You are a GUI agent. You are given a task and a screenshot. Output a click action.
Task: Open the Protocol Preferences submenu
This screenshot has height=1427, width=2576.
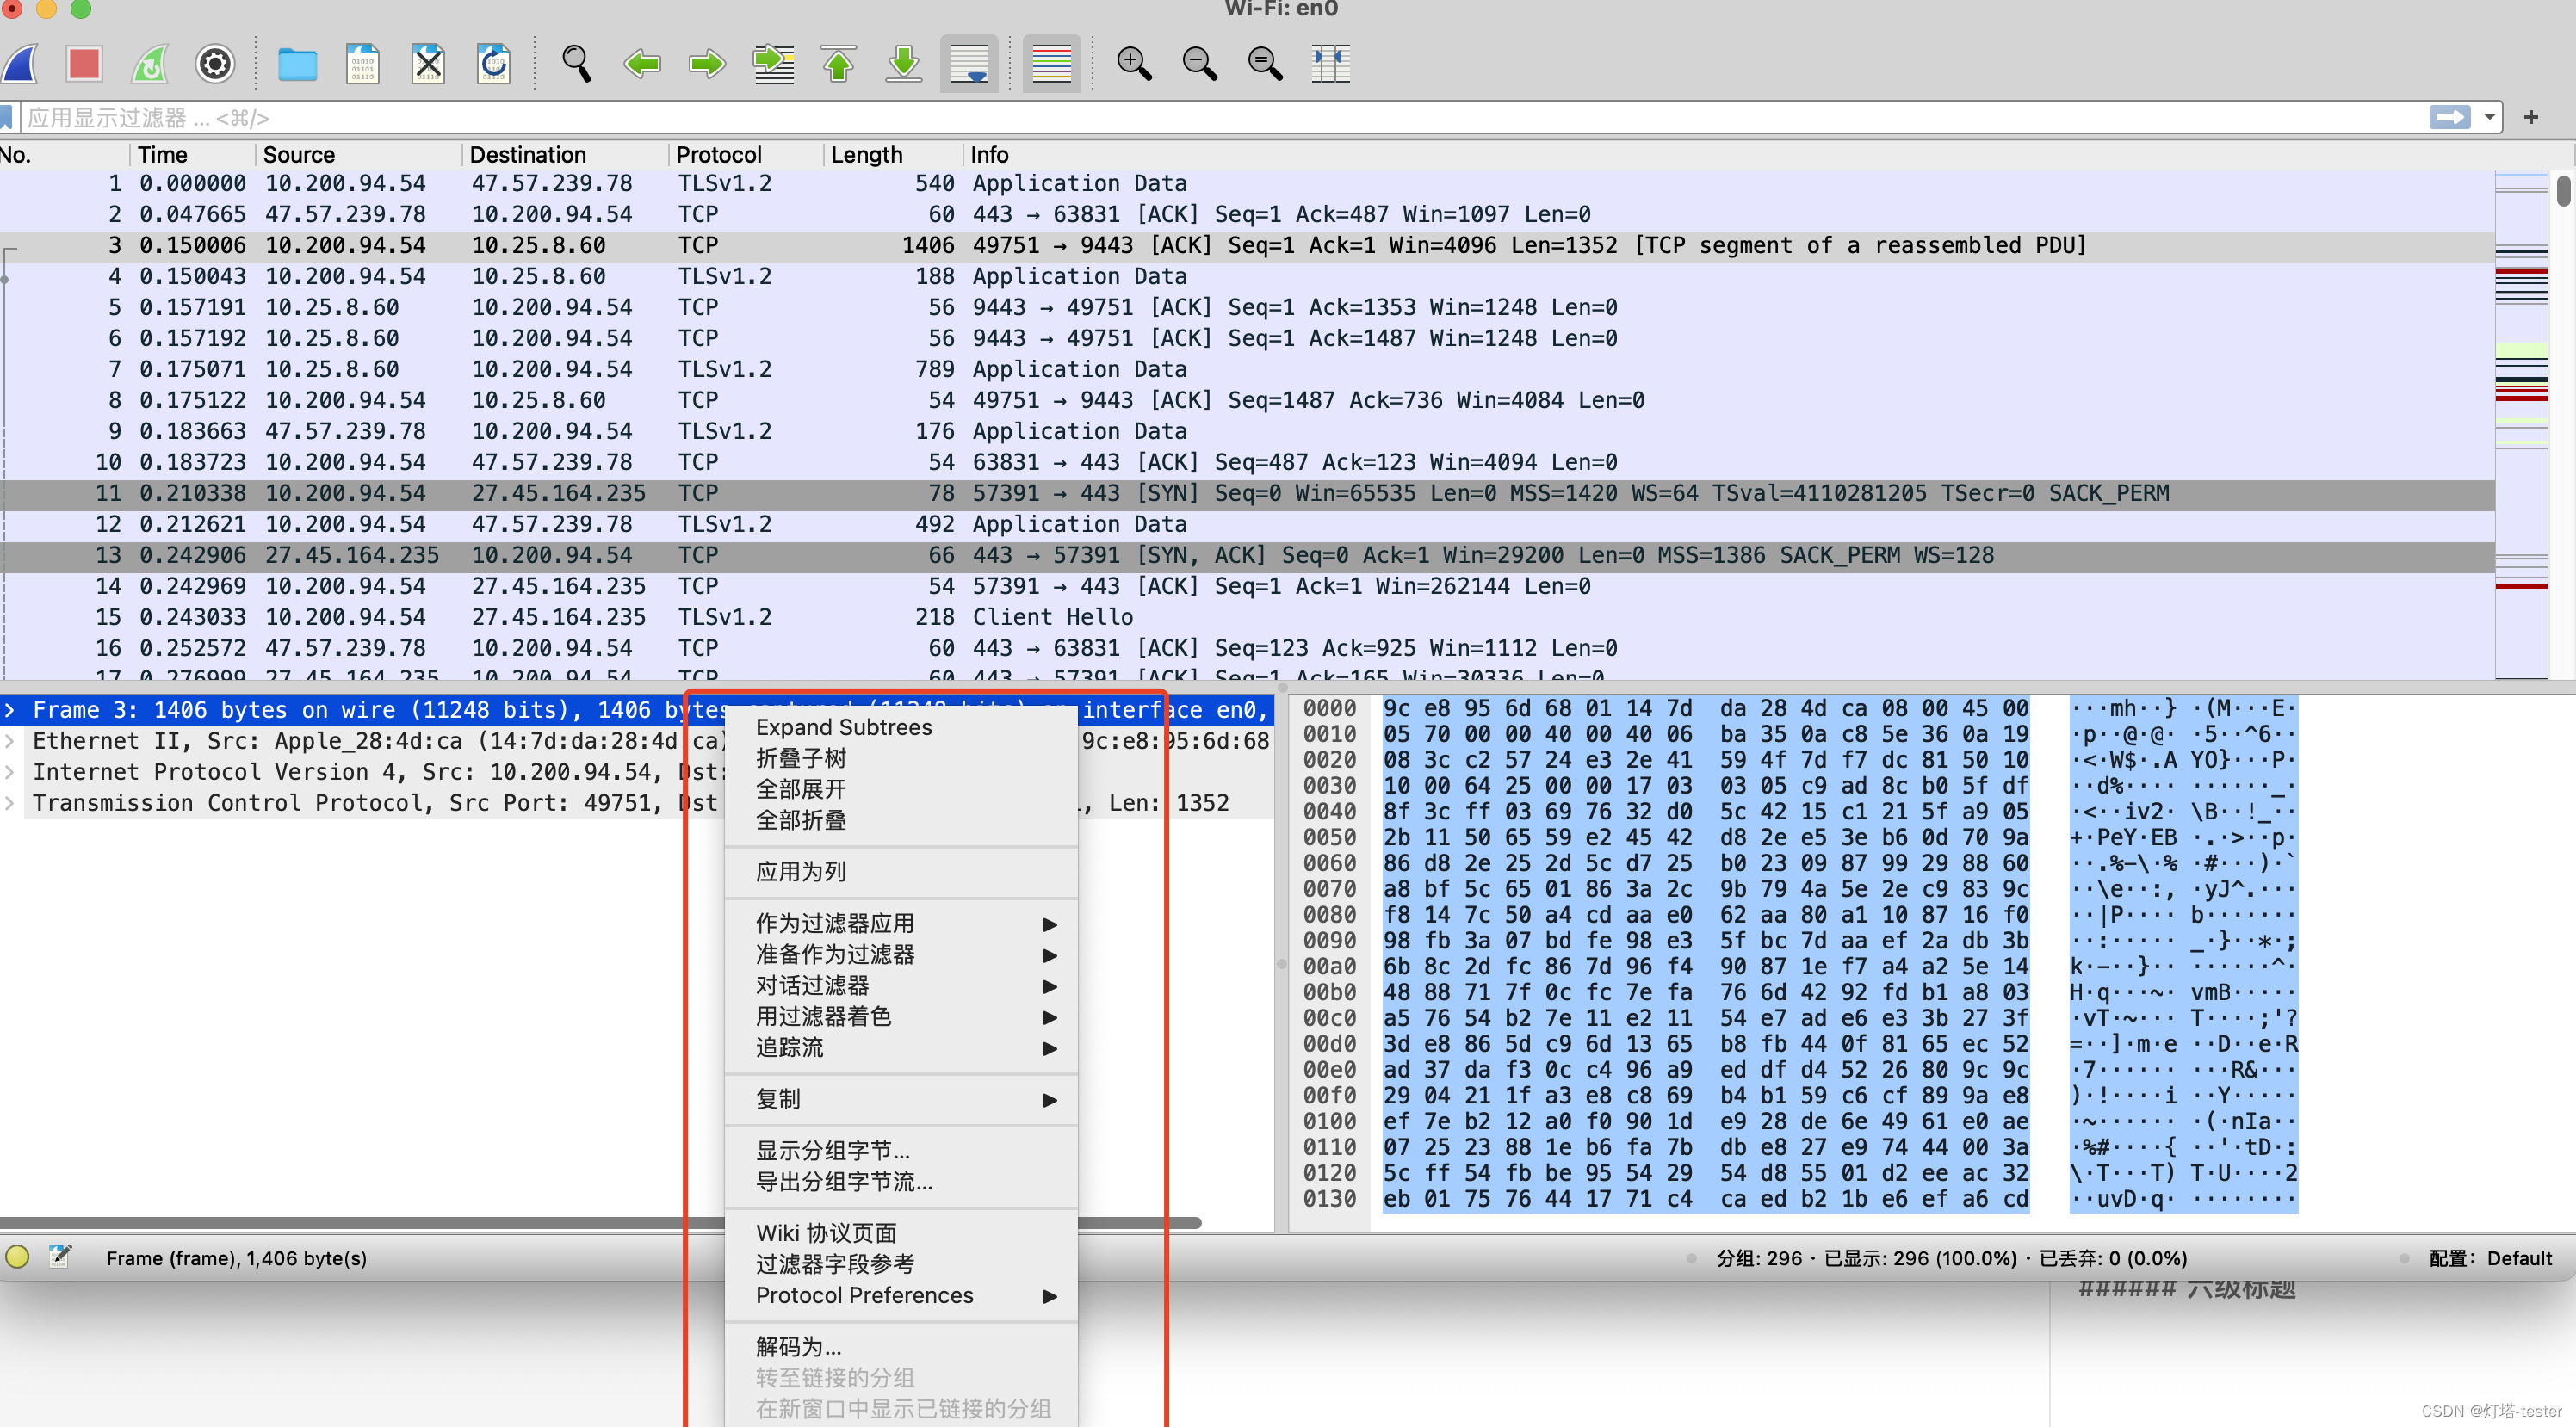click(901, 1296)
